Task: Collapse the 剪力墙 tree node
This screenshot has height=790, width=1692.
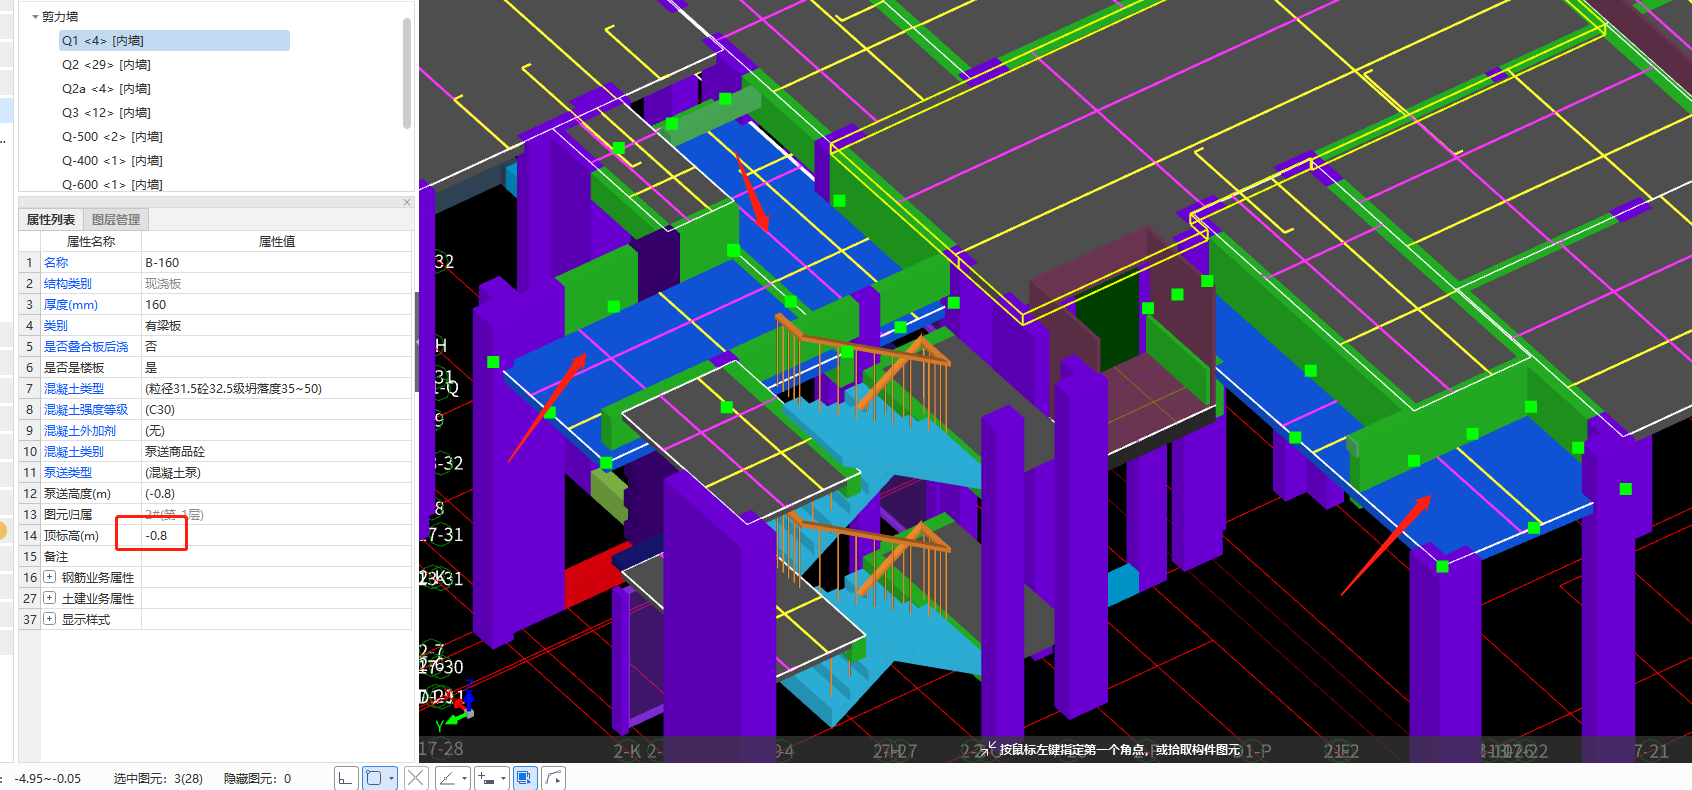Action: tap(35, 17)
